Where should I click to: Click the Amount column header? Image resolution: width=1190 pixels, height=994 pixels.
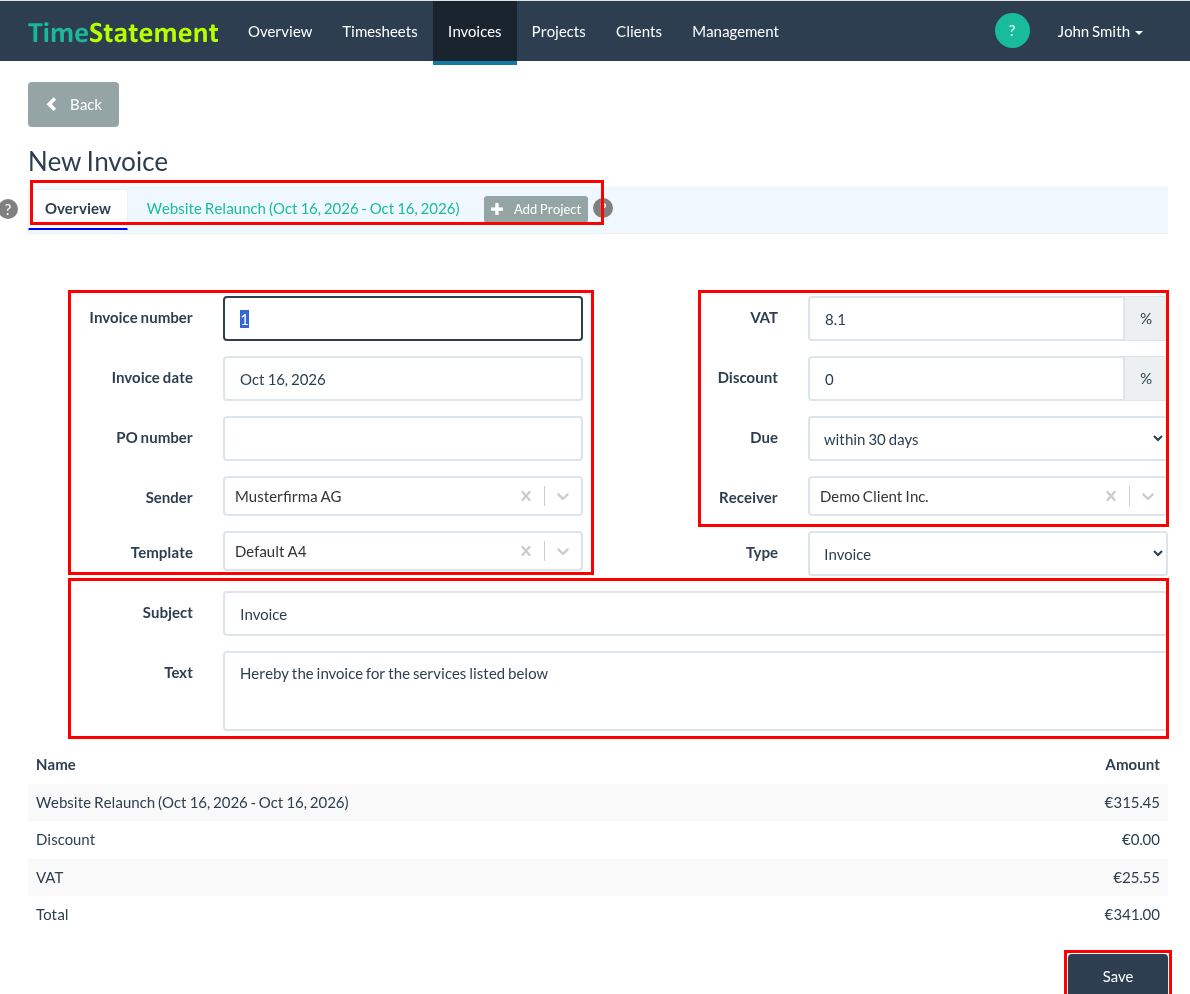[1132, 764]
